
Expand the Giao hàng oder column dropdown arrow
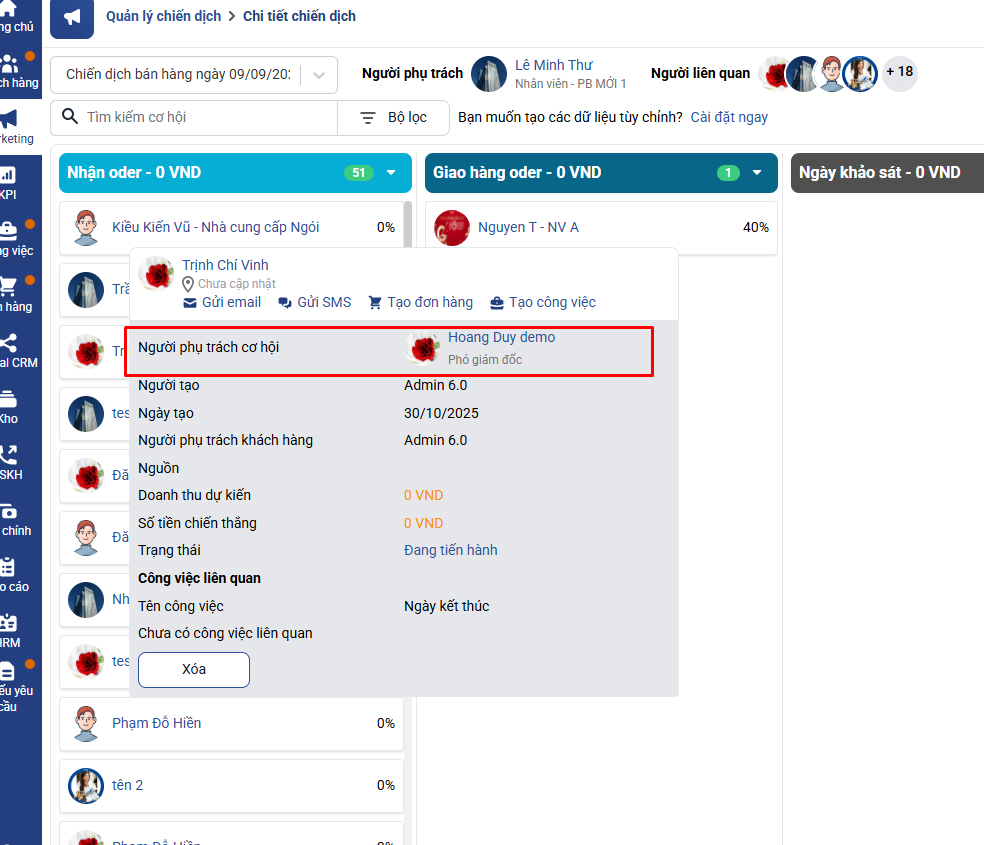[757, 173]
